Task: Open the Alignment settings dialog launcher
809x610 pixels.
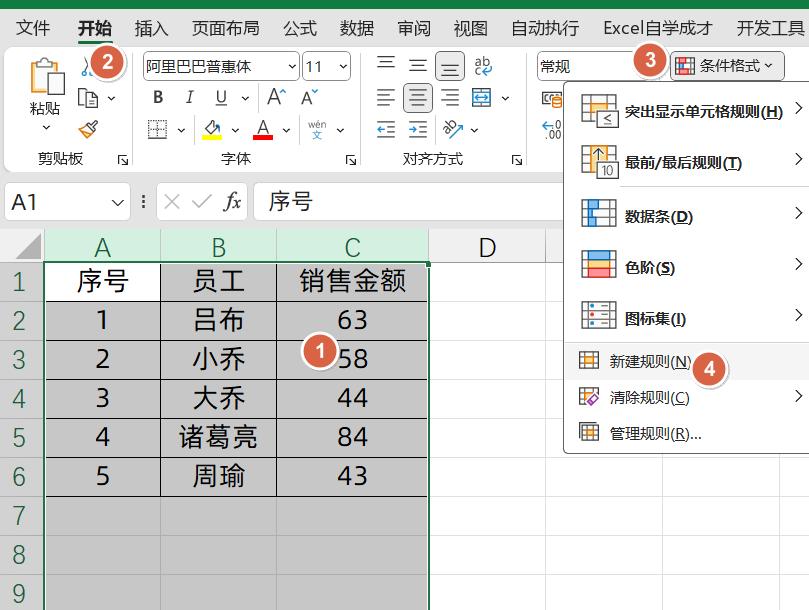Action: pyautogui.click(x=516, y=160)
